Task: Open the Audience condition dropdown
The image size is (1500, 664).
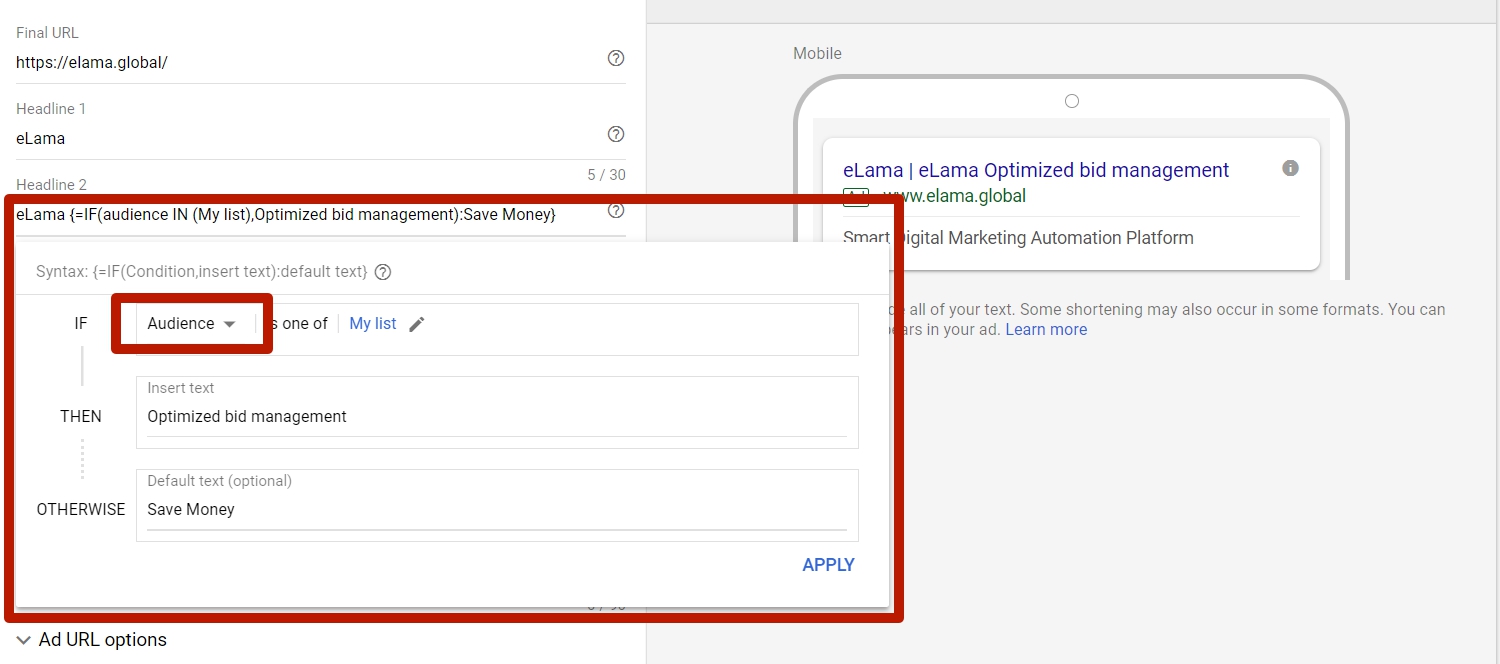Action: 191,324
